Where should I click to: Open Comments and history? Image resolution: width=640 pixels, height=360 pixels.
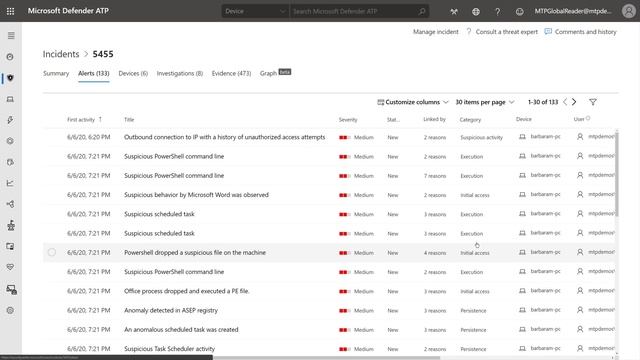tap(580, 32)
